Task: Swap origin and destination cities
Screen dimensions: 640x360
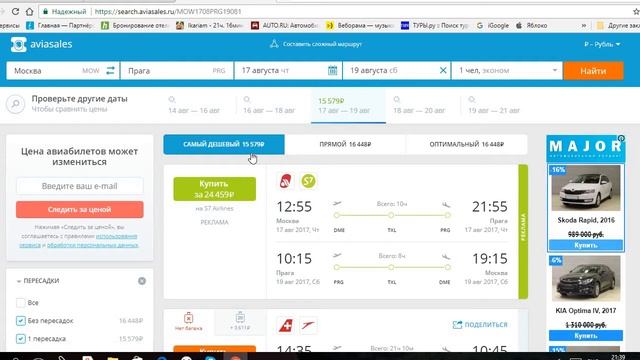Action: click(110, 71)
